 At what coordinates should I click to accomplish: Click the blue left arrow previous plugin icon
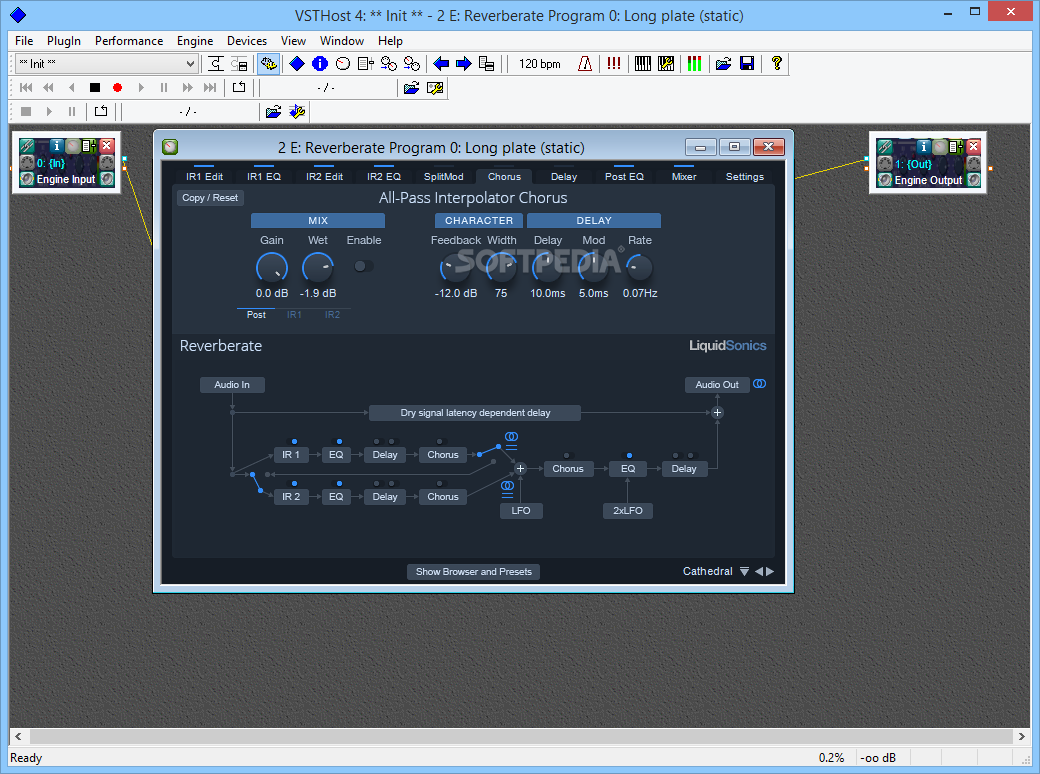pos(441,64)
